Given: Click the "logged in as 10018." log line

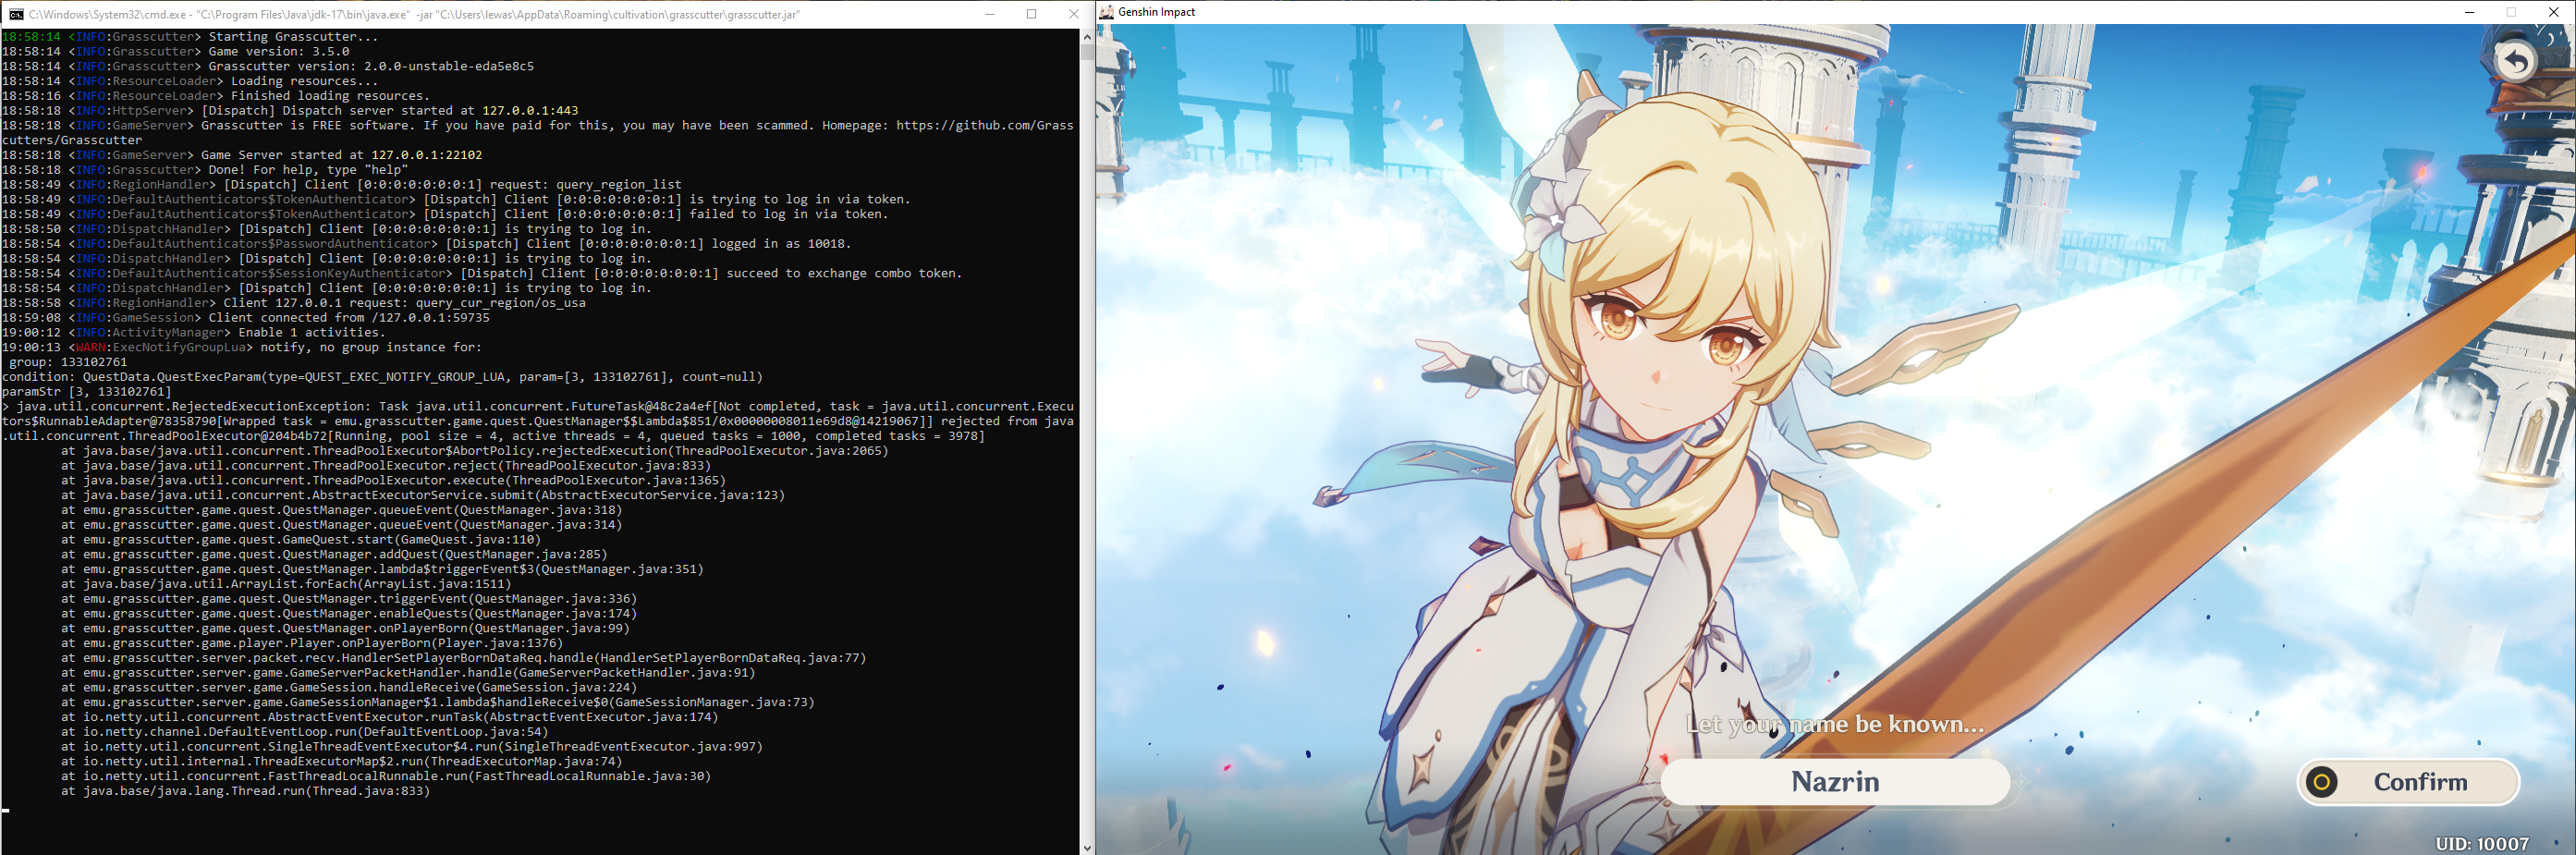Looking at the screenshot, I should pyautogui.click(x=427, y=244).
